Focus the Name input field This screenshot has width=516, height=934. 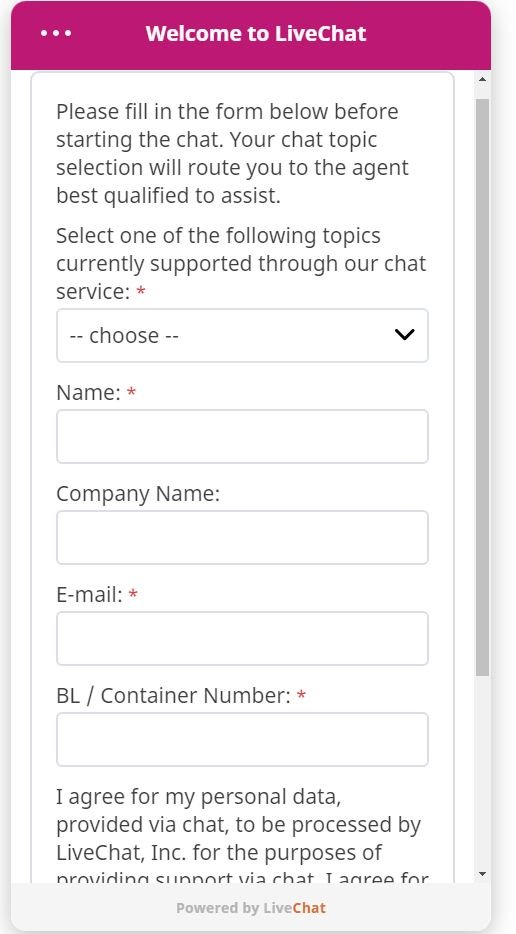coord(242,437)
